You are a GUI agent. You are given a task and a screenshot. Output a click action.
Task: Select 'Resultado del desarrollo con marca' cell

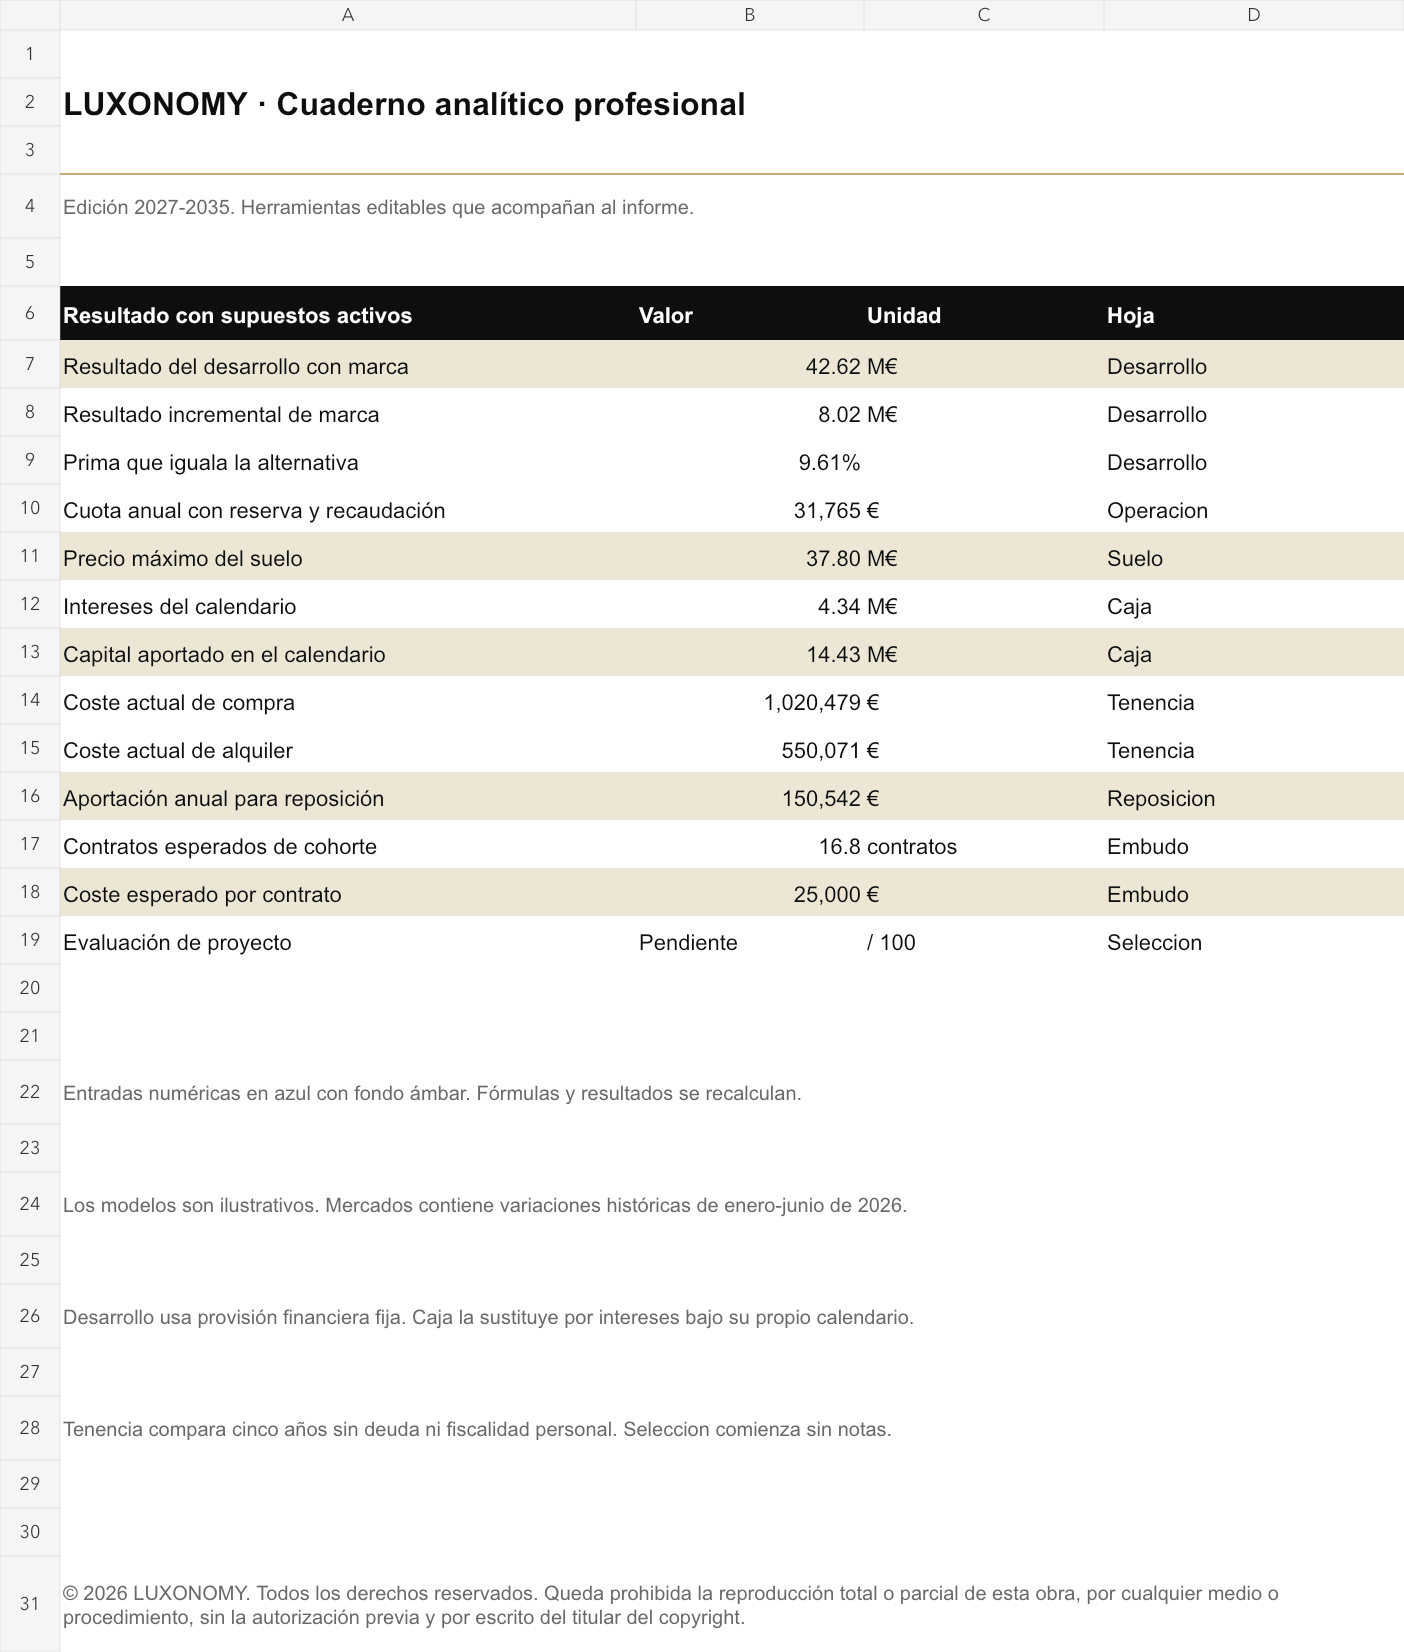pos(348,366)
